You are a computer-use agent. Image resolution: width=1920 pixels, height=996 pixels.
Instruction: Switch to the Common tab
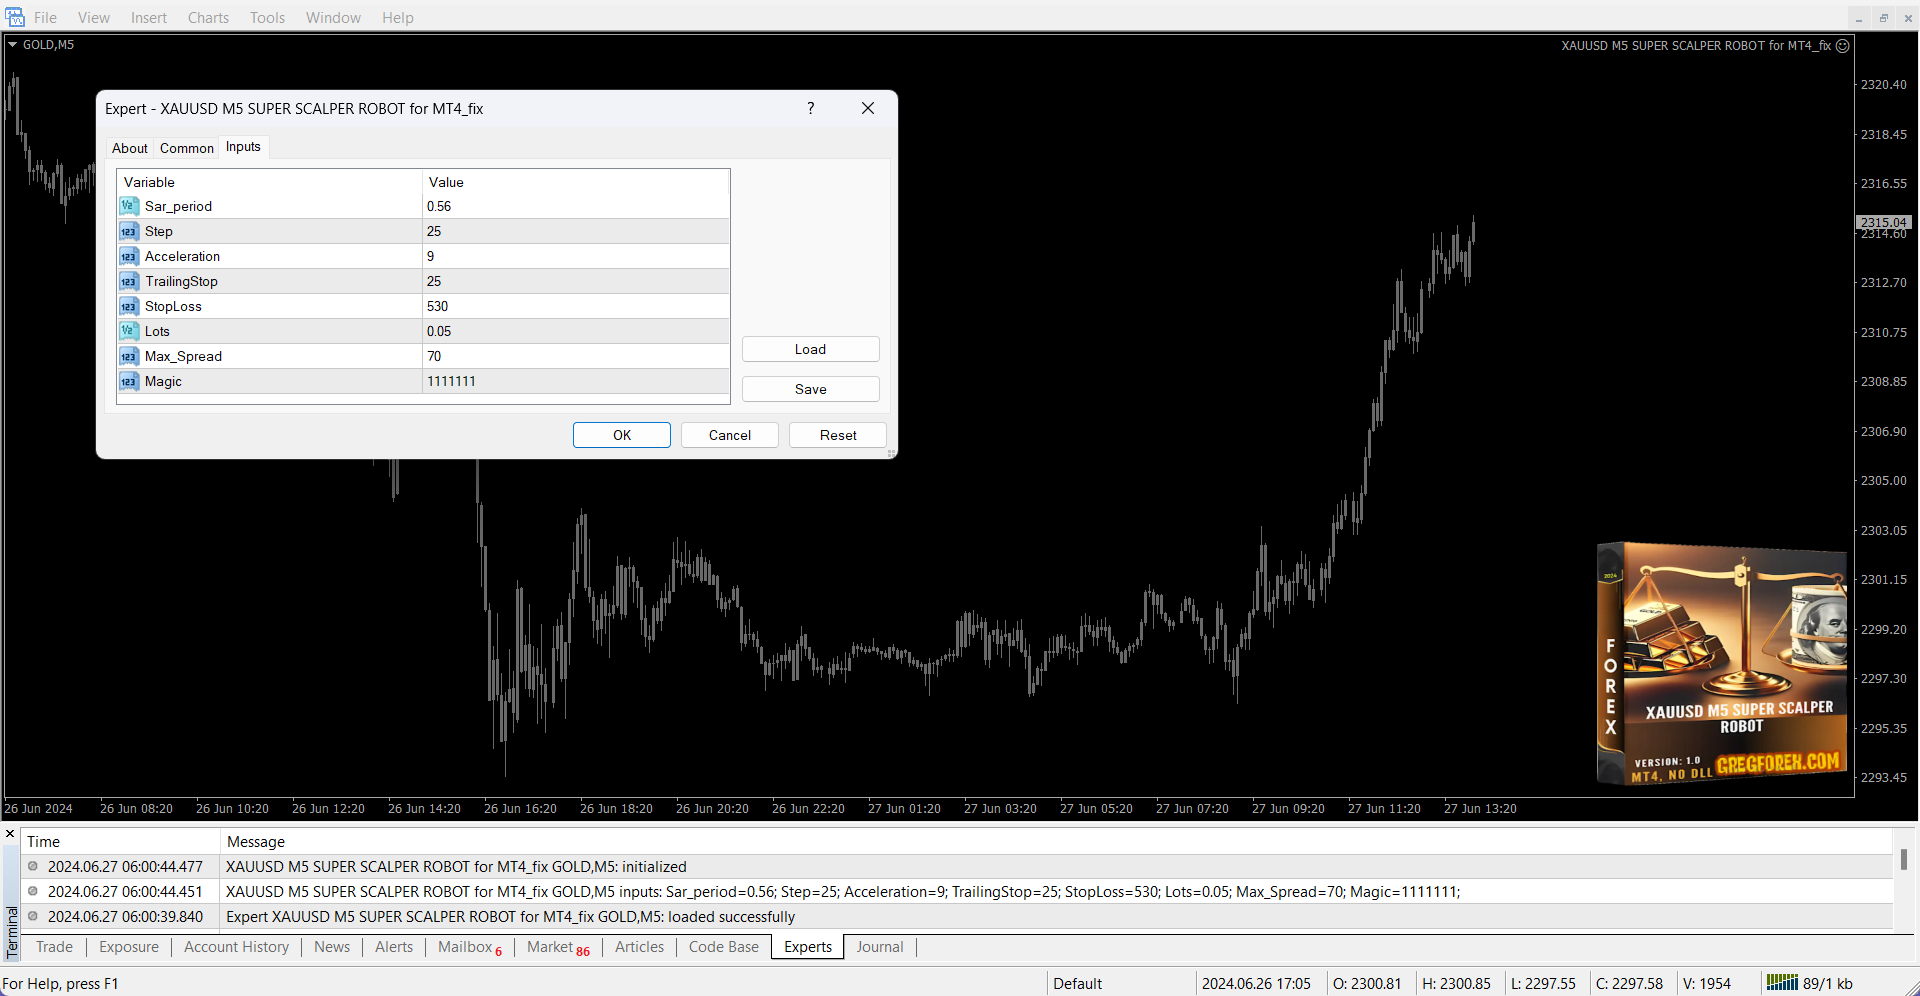(186, 148)
